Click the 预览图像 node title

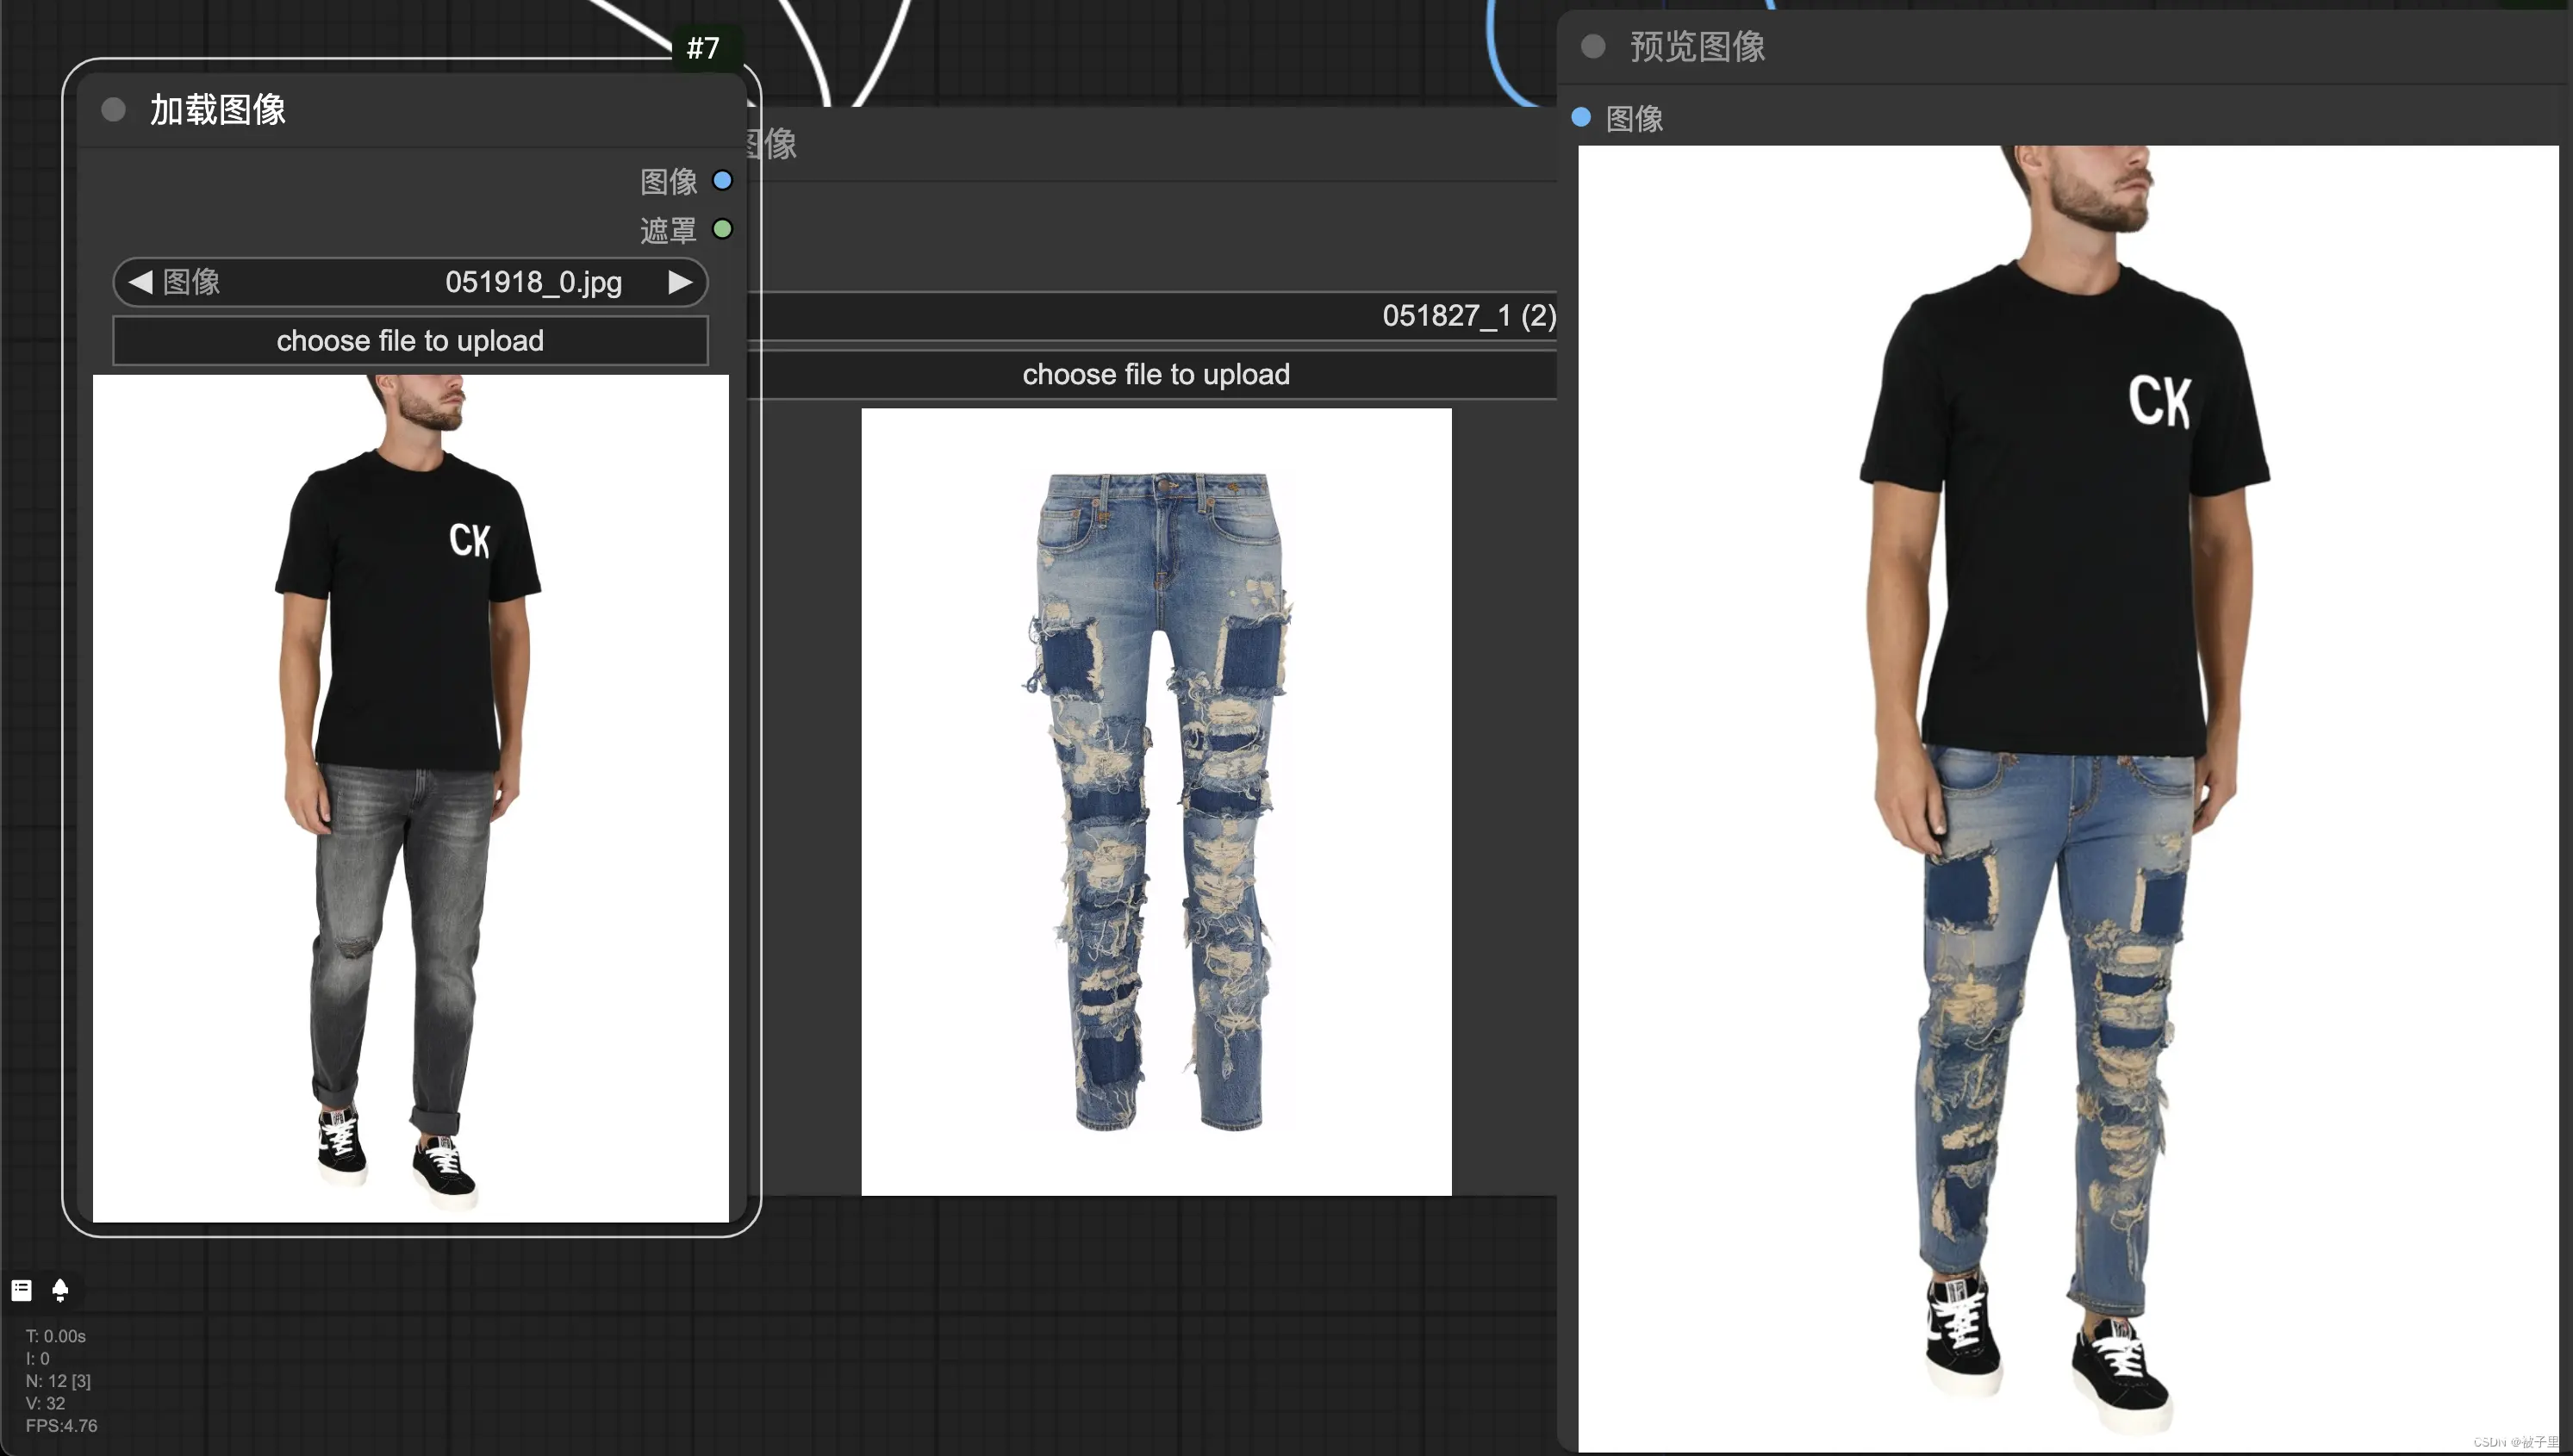tap(1698, 46)
